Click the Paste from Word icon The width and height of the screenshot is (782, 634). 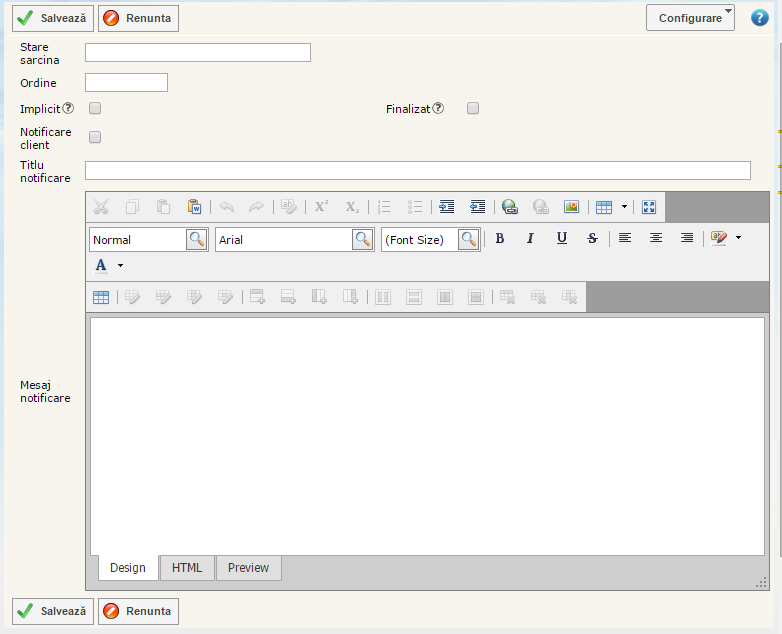[195, 207]
